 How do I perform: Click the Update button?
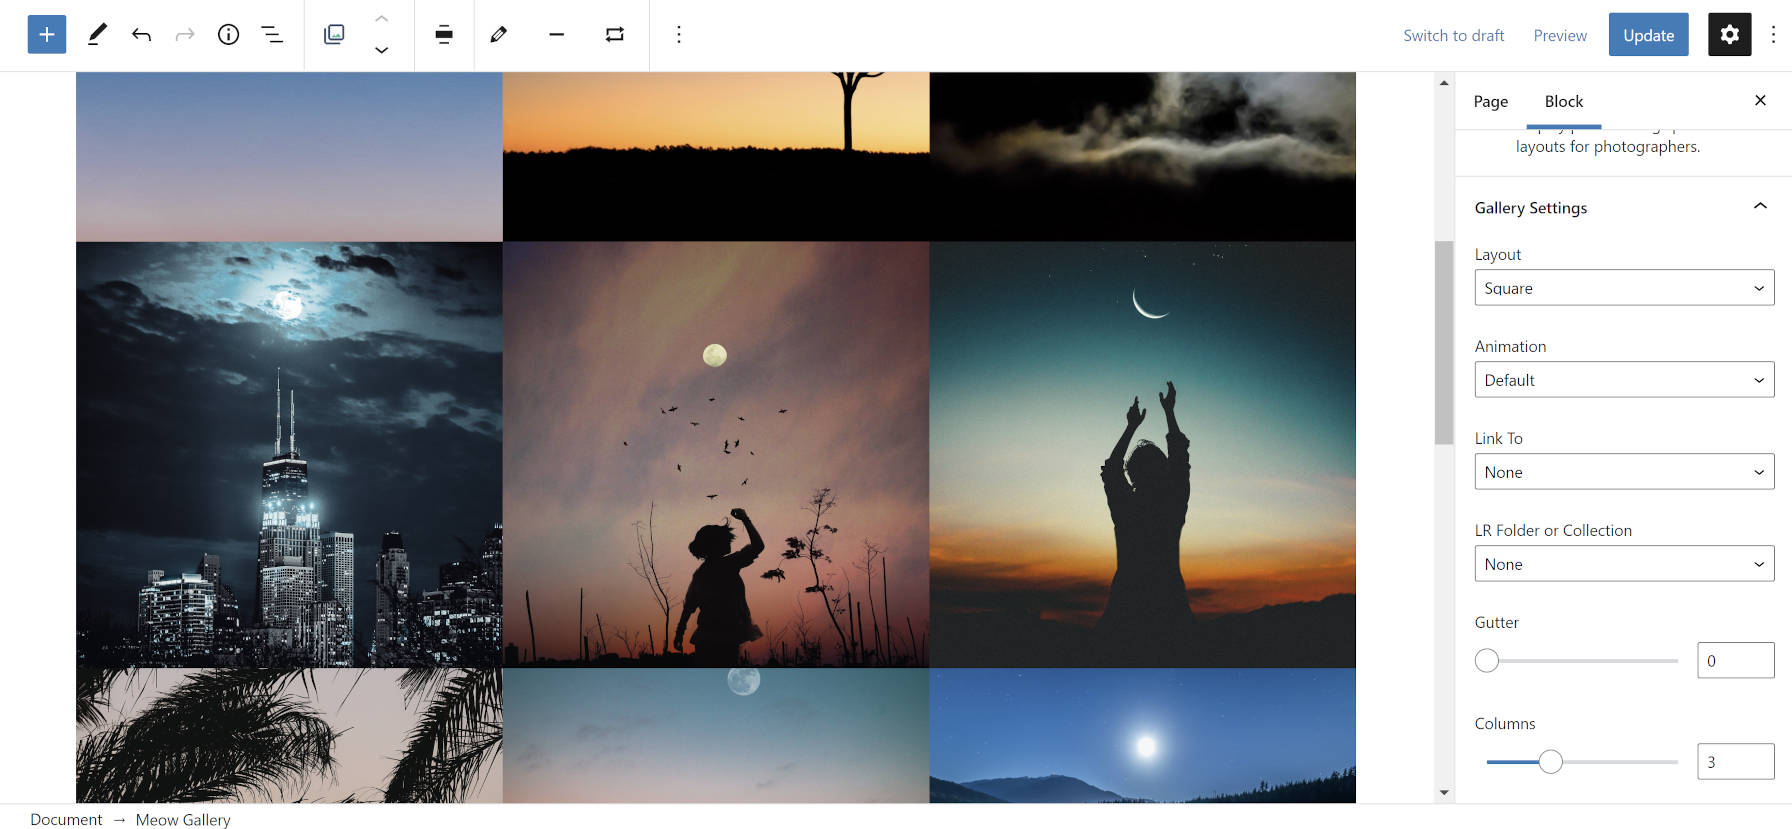point(1649,35)
